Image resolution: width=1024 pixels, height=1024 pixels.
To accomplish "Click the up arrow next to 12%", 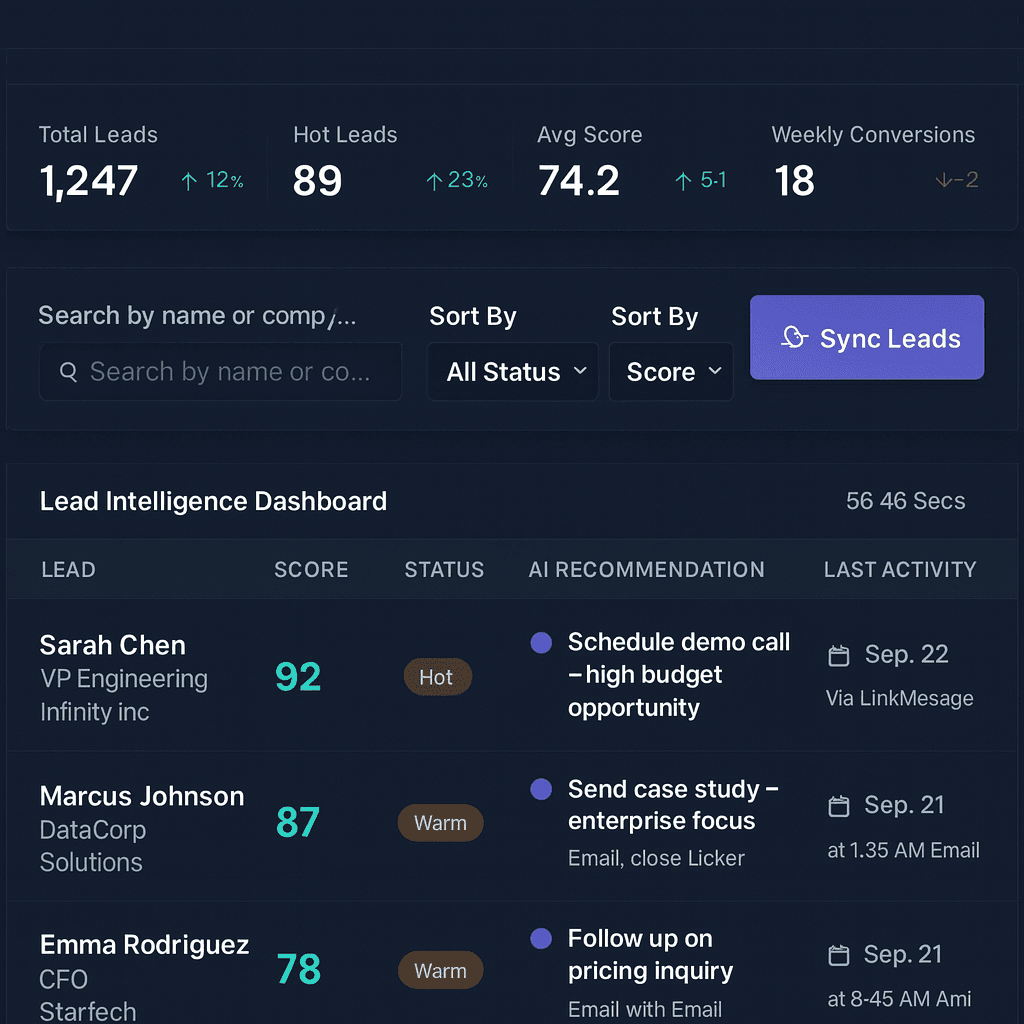I will tap(188, 181).
